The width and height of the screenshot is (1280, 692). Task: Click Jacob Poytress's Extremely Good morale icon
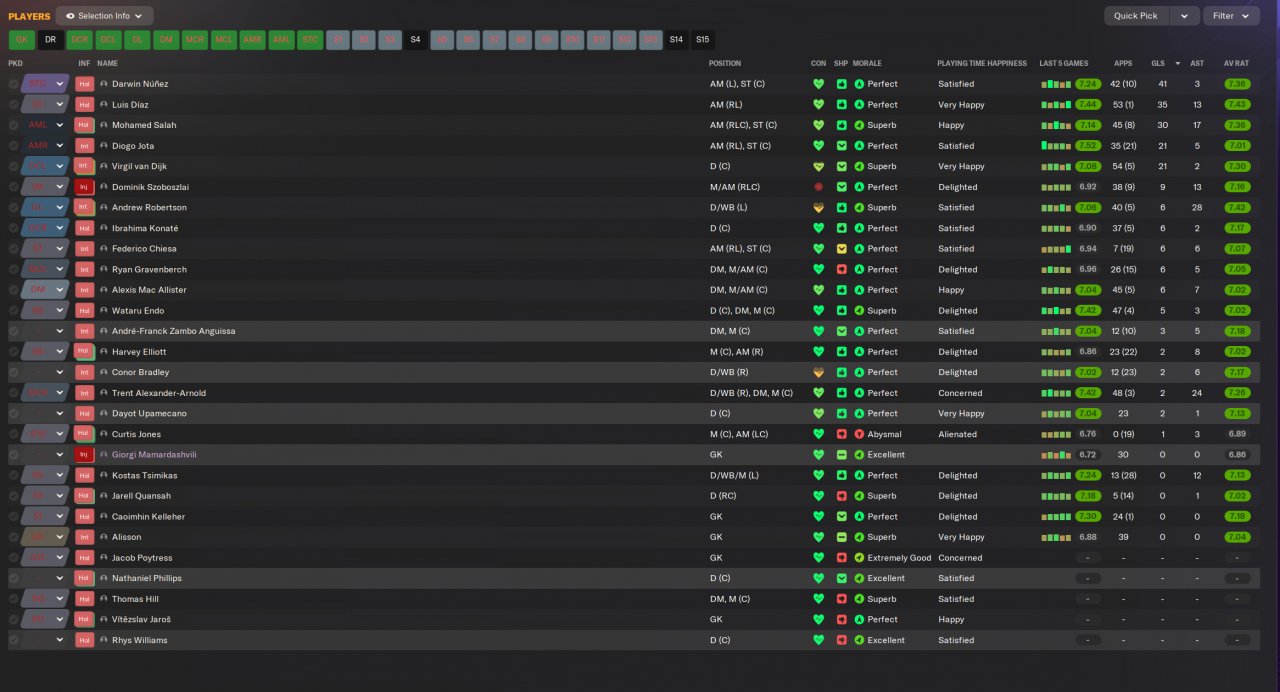859,558
